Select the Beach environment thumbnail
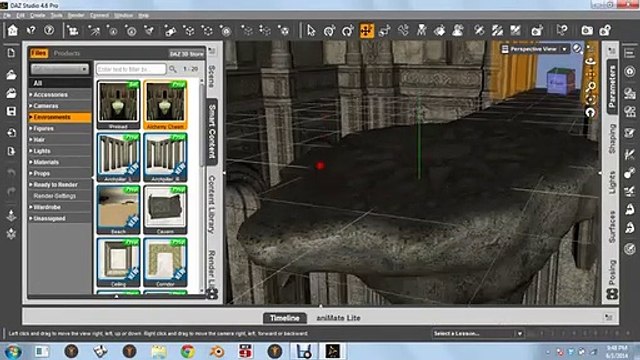Screen dimensions: 640x360 pyautogui.click(x=118, y=210)
